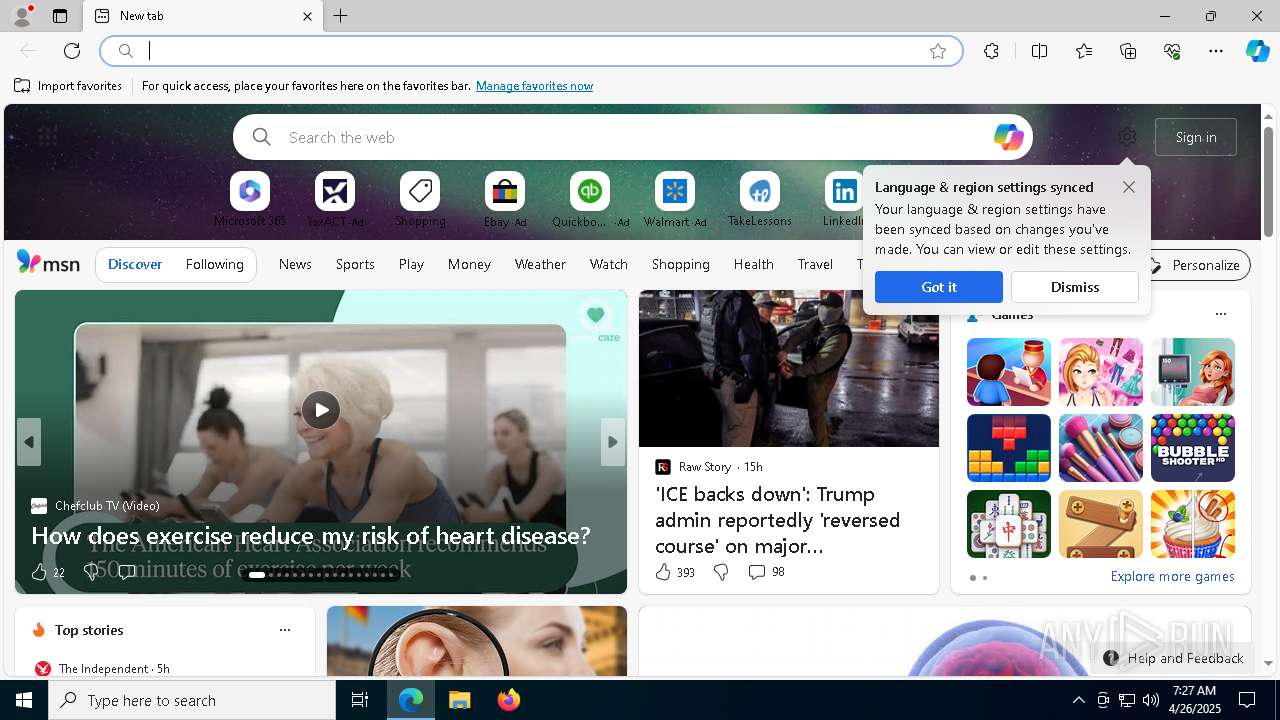Open the Mahjong game thumbnail
This screenshot has height=720, width=1280.
[1009, 524]
